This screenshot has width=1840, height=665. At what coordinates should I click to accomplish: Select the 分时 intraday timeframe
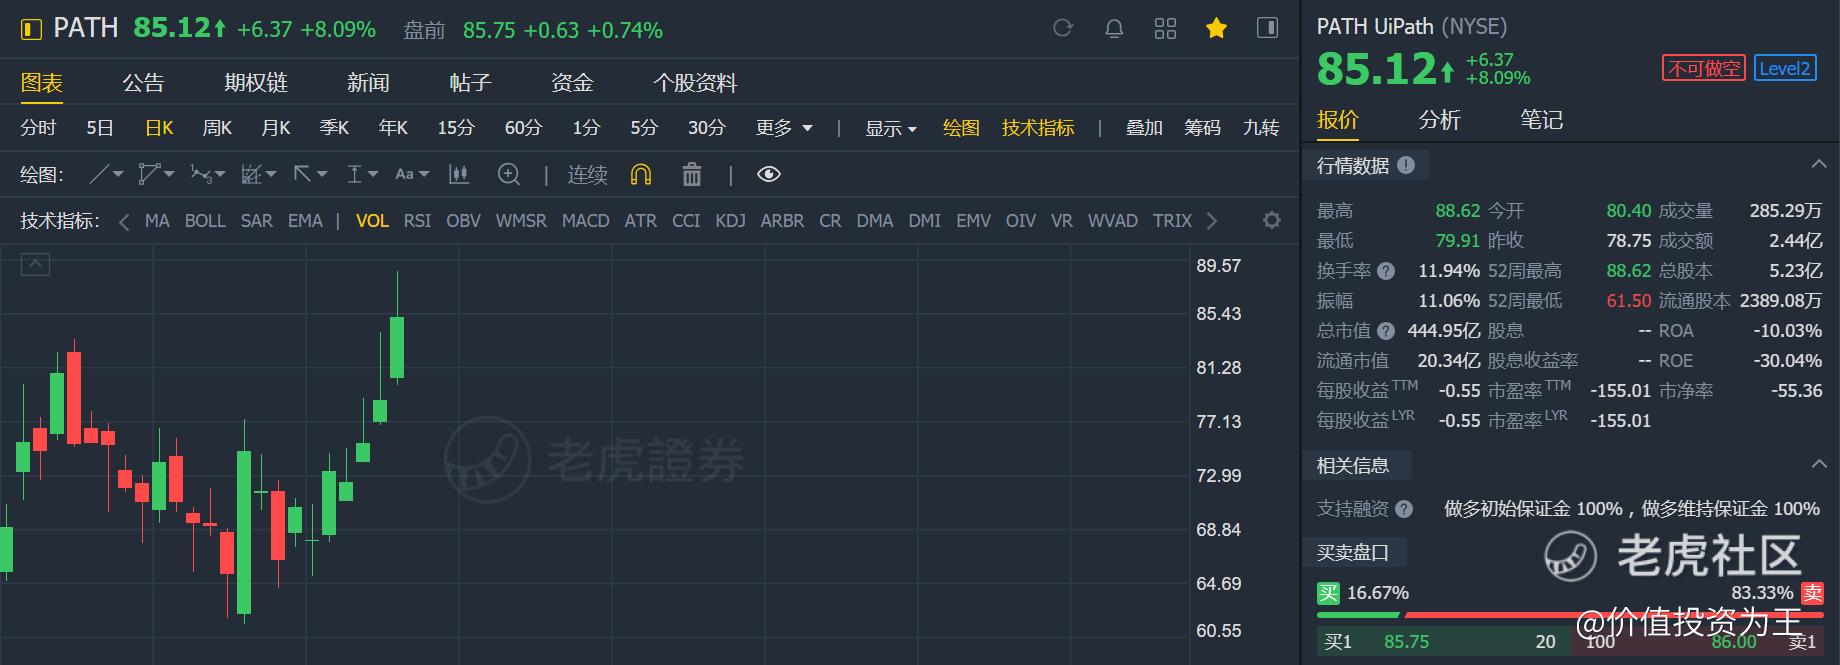point(38,128)
